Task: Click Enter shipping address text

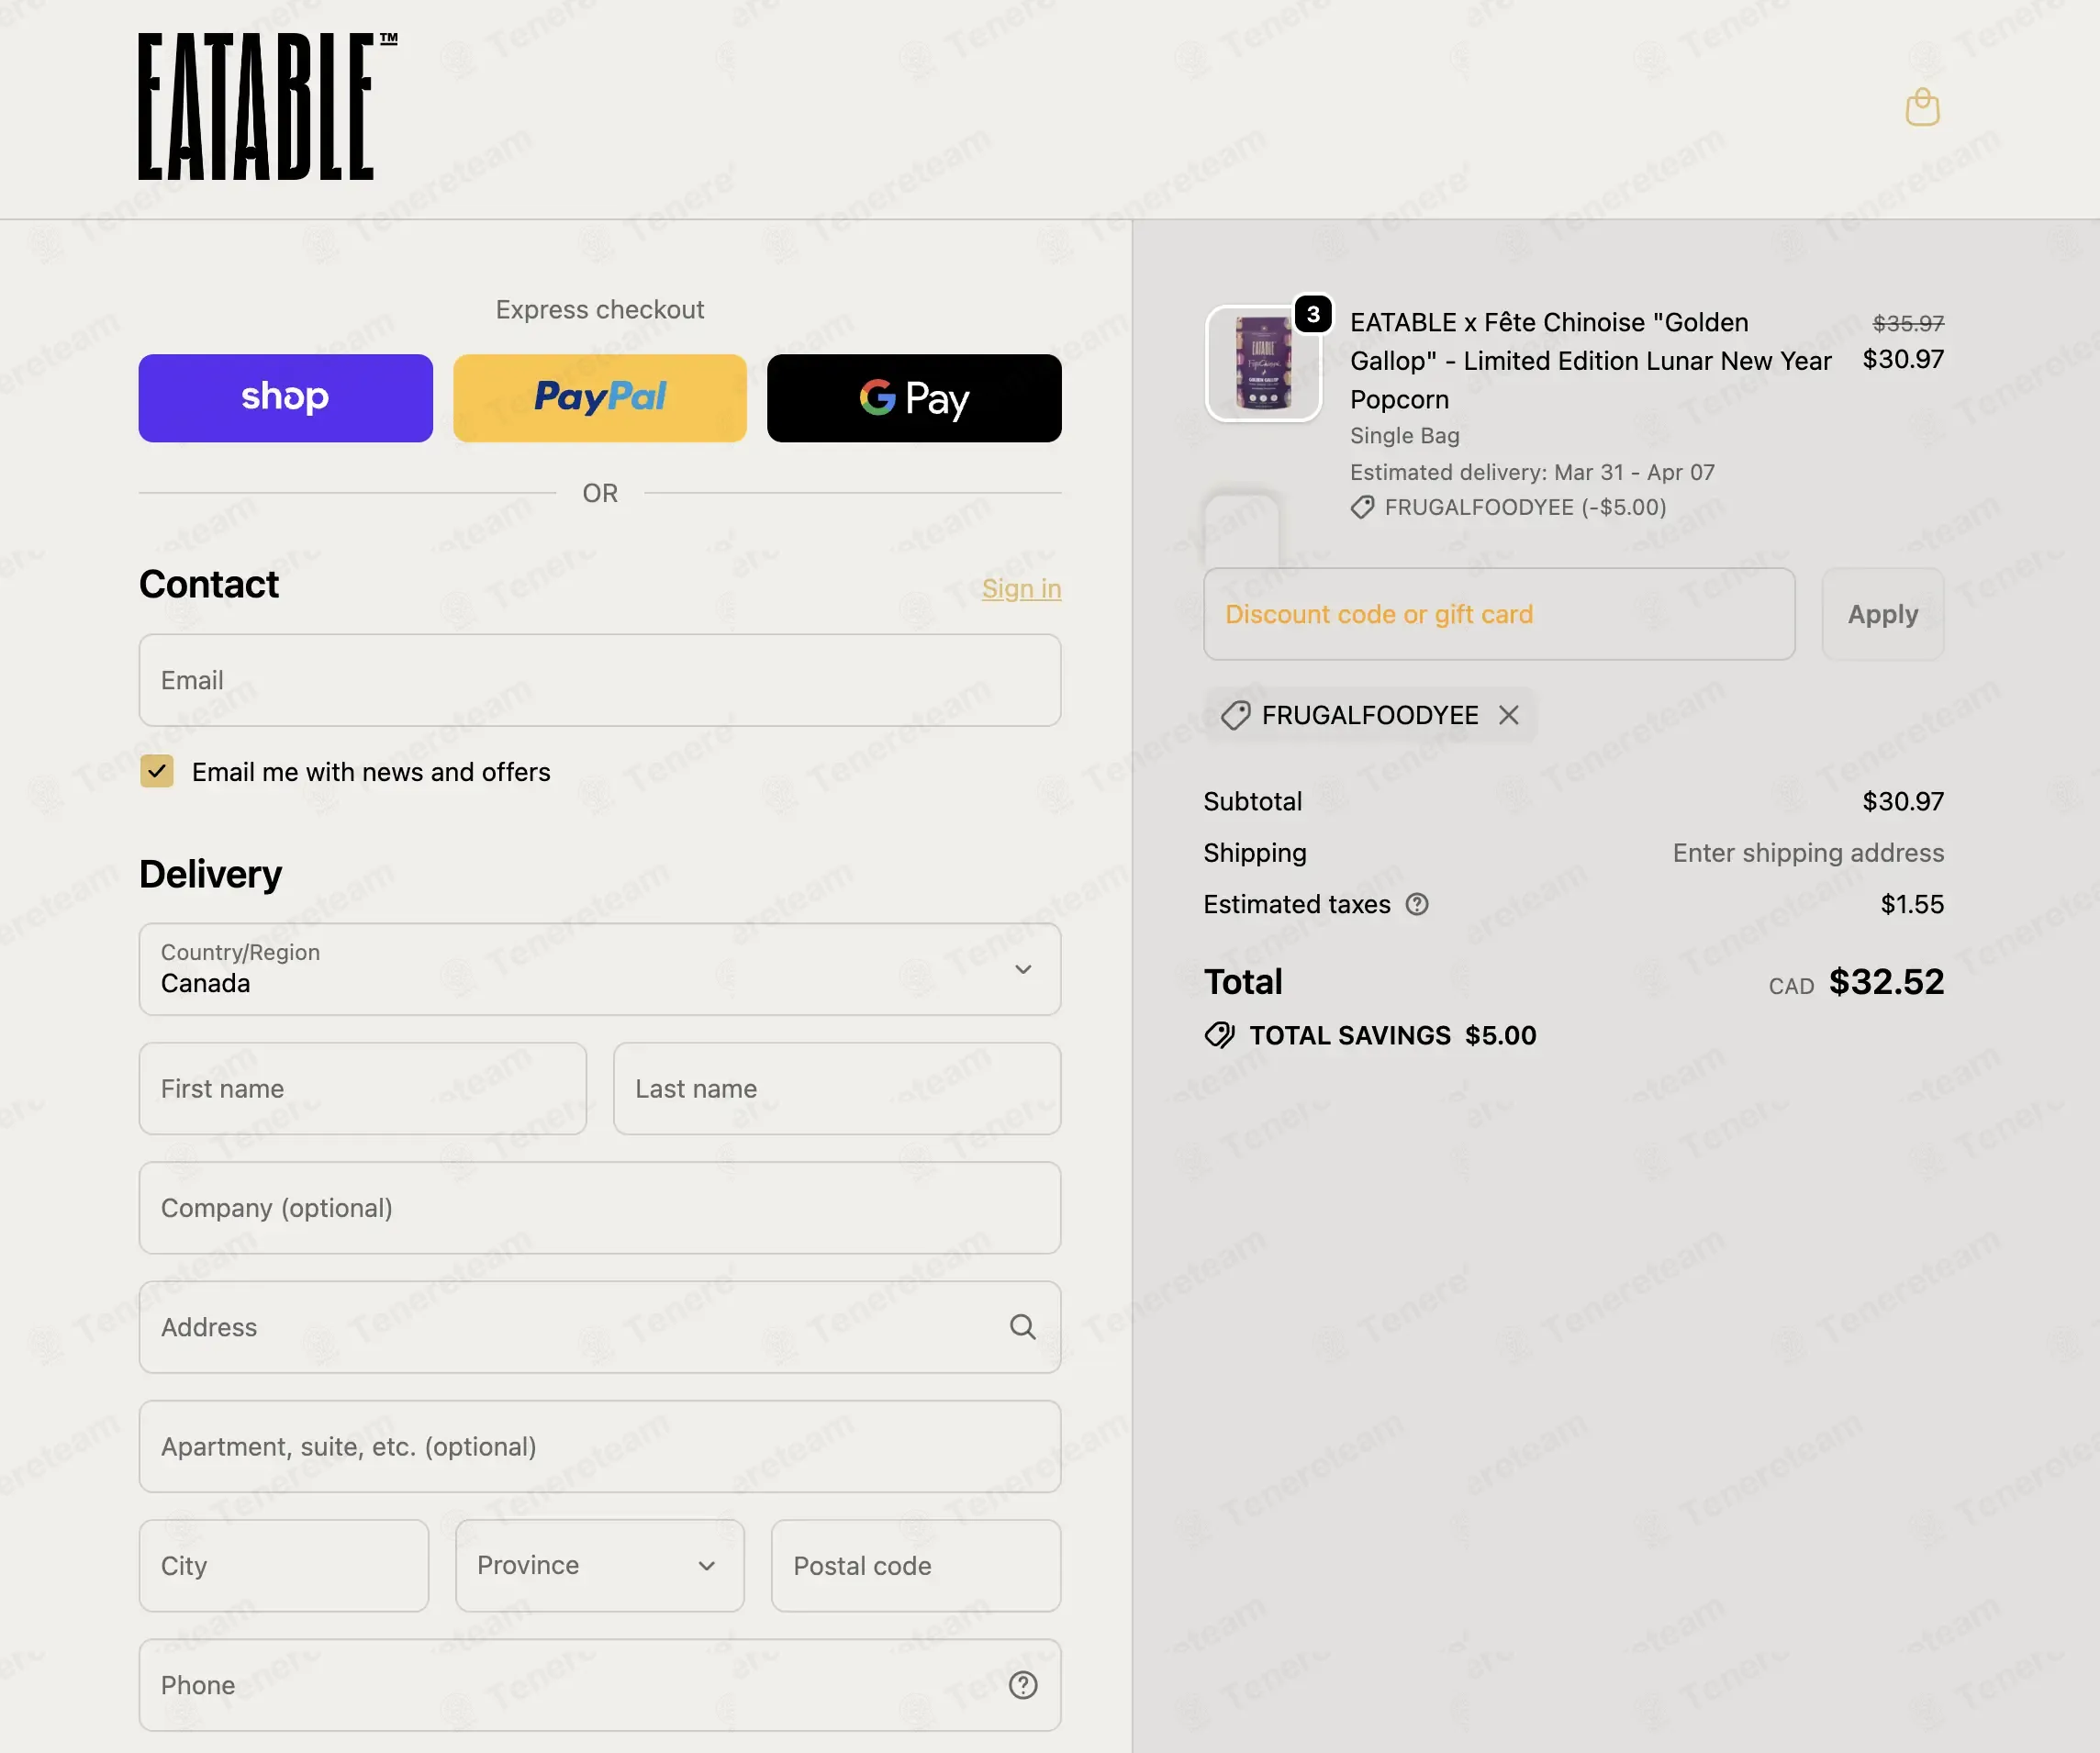Action: pyautogui.click(x=1808, y=852)
